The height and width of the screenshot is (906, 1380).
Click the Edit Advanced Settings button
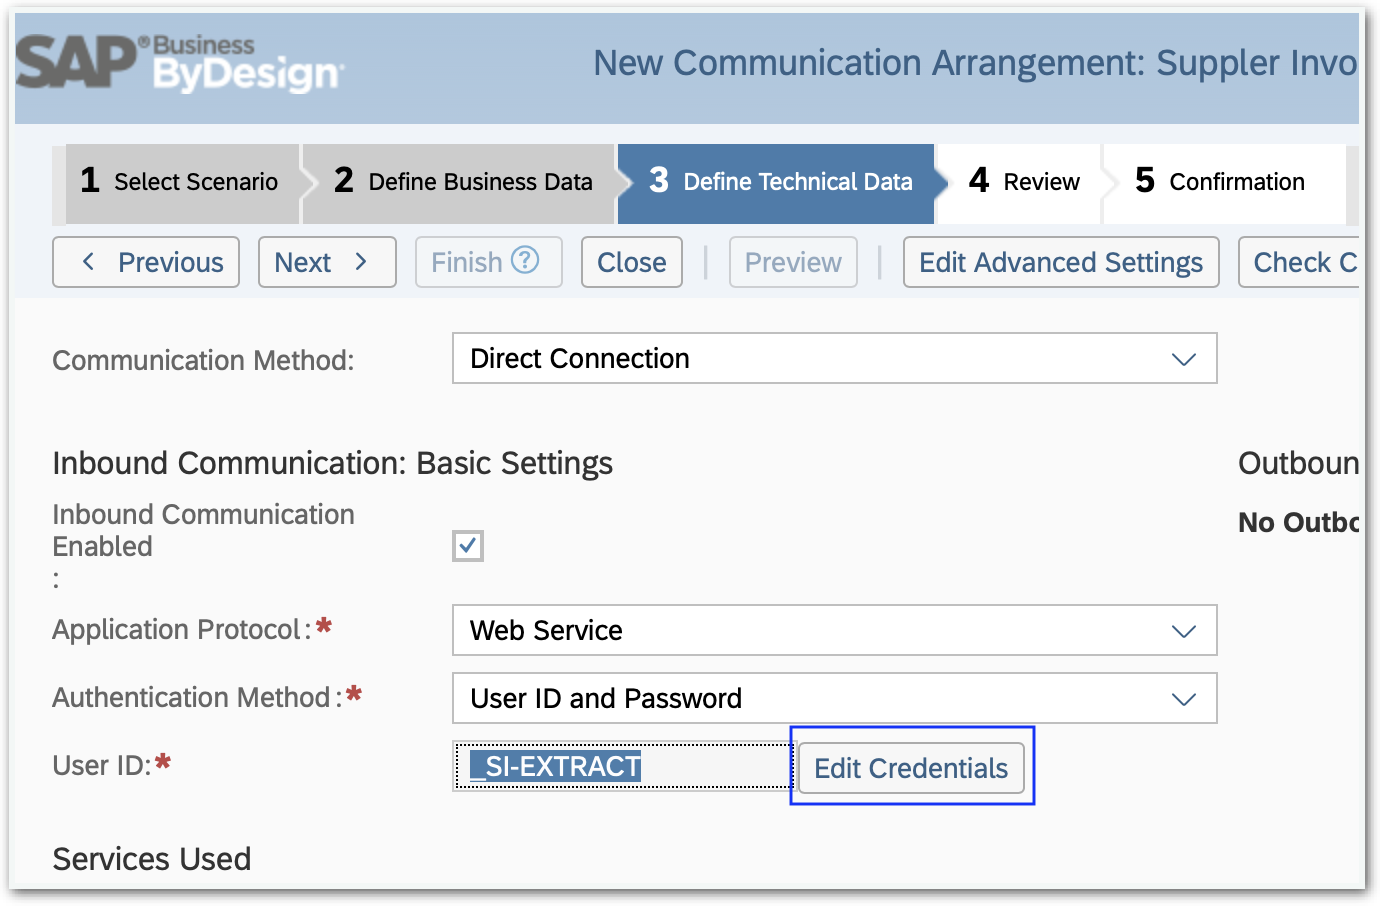[1060, 262]
